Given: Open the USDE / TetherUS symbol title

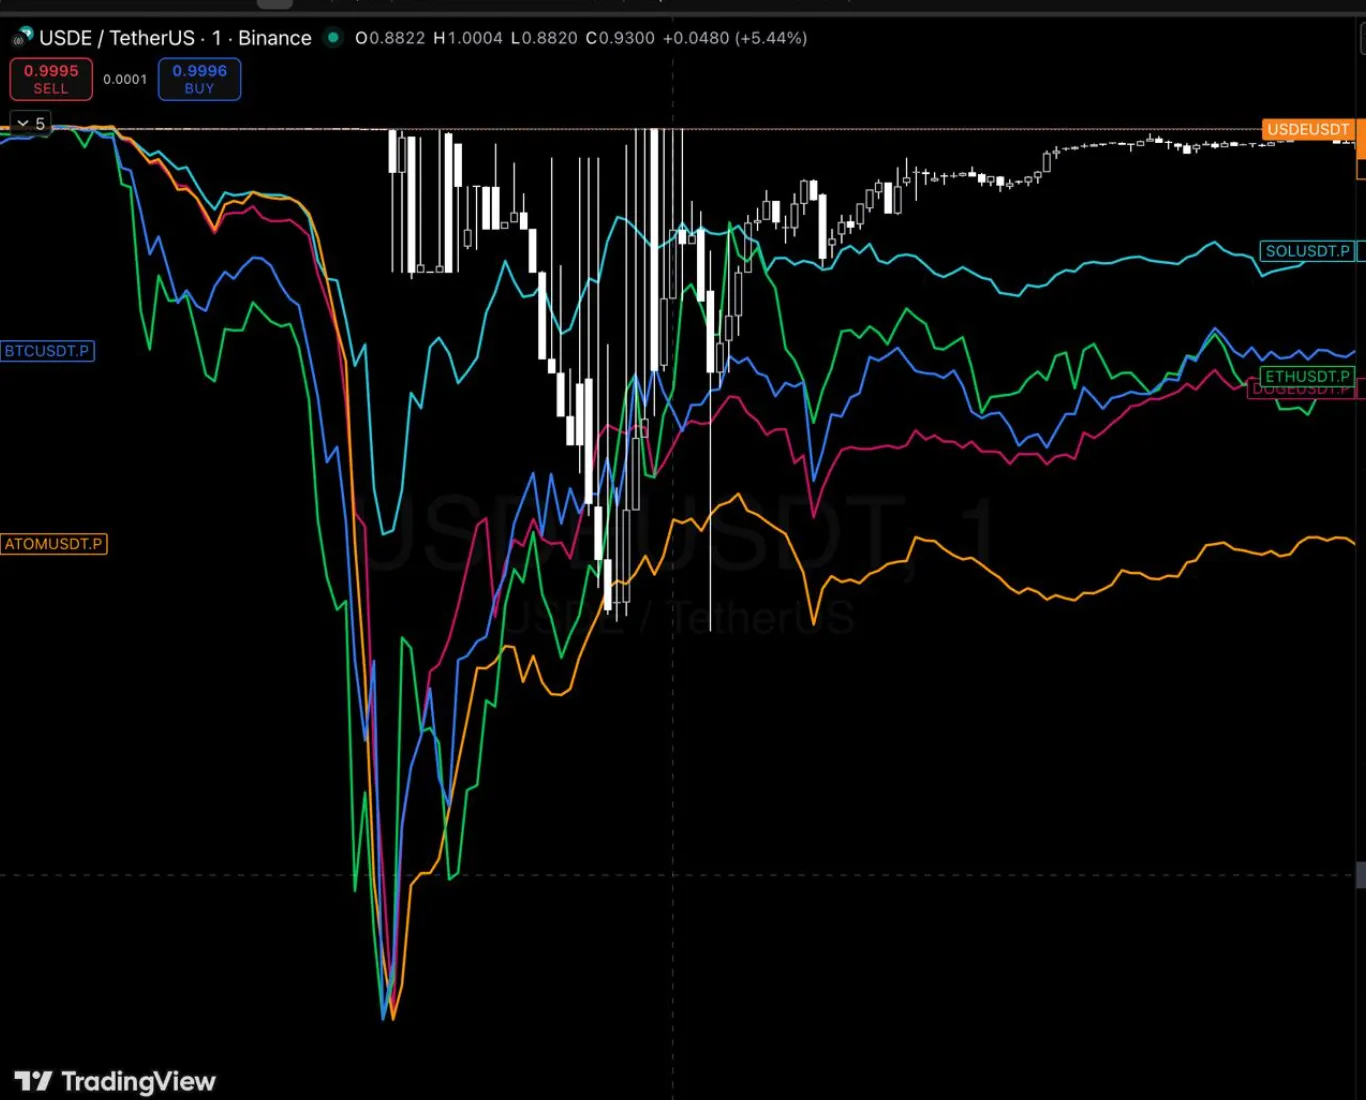Looking at the screenshot, I should coord(117,38).
